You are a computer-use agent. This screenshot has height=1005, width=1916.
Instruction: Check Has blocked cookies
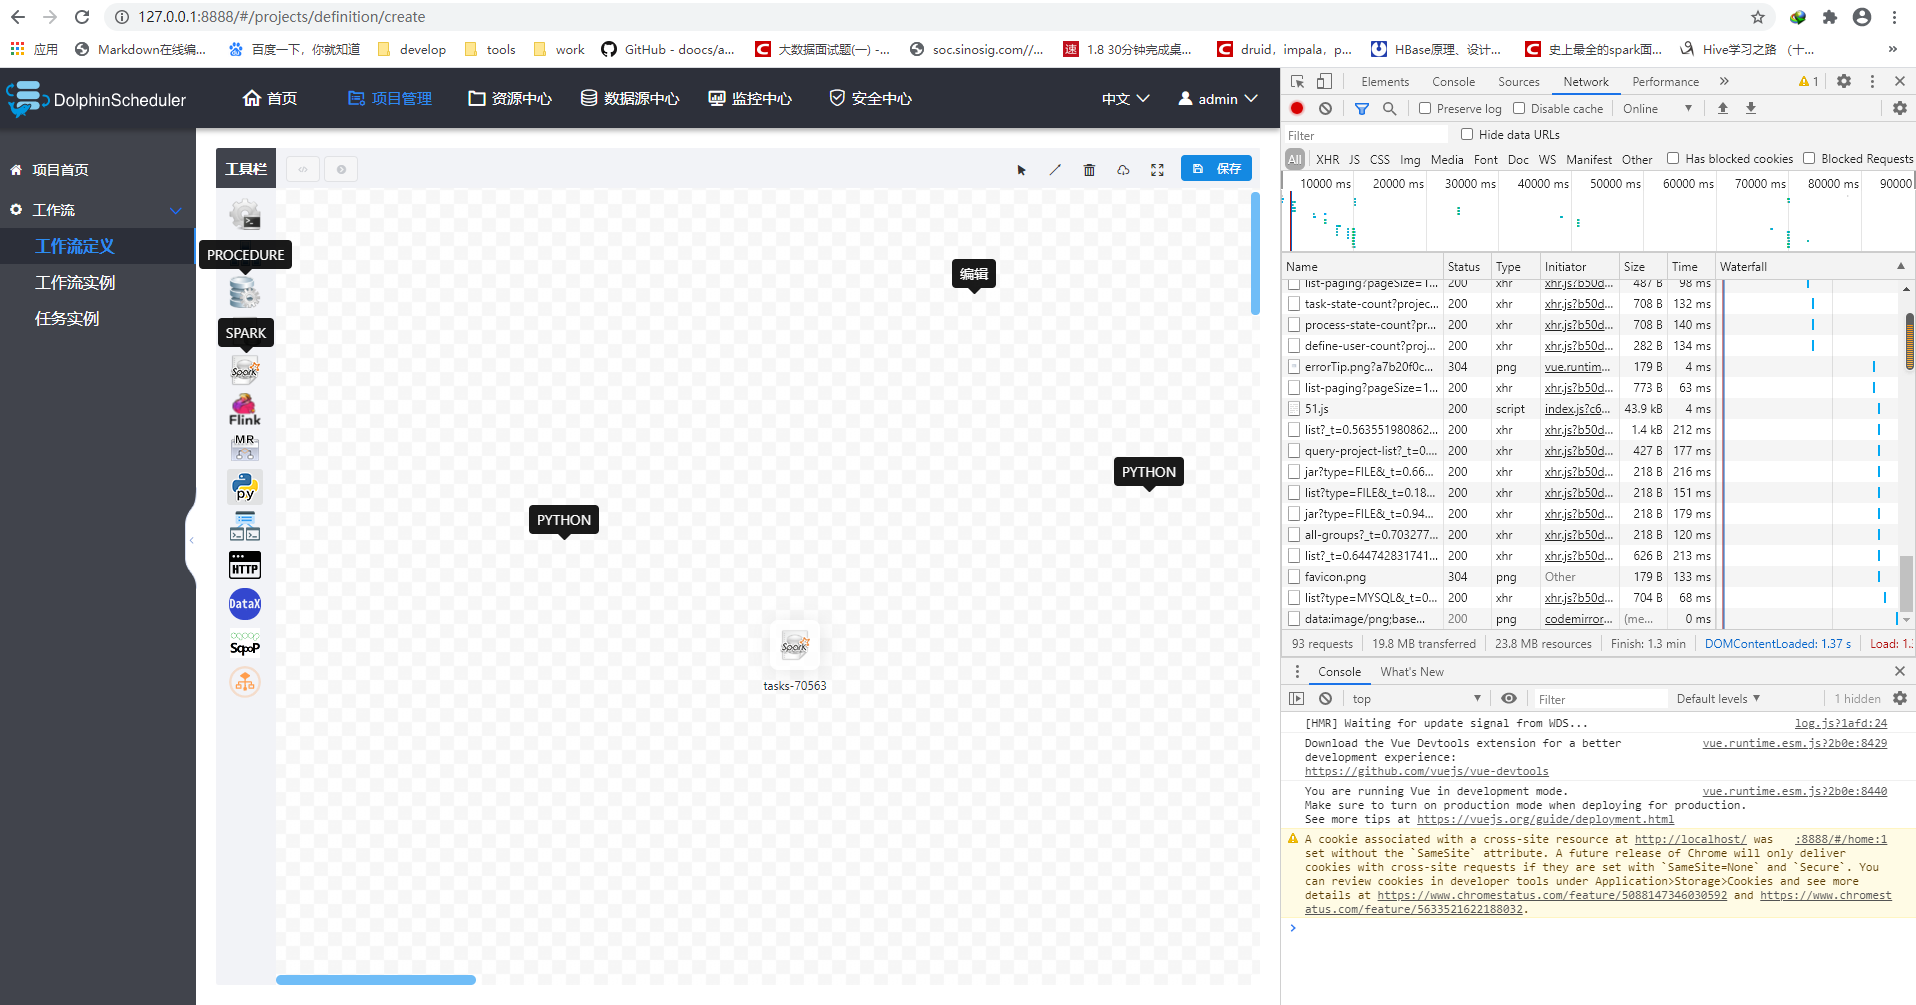[x=1673, y=158]
